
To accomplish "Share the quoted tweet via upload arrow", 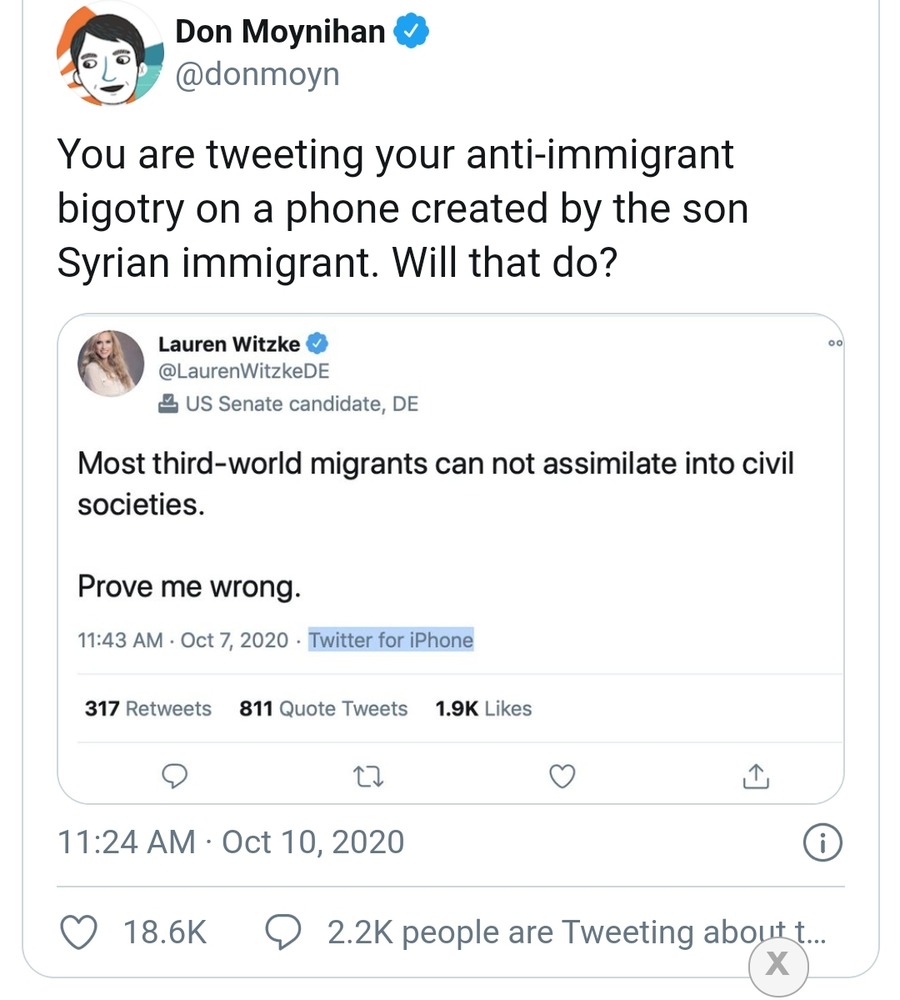I will (x=756, y=775).
